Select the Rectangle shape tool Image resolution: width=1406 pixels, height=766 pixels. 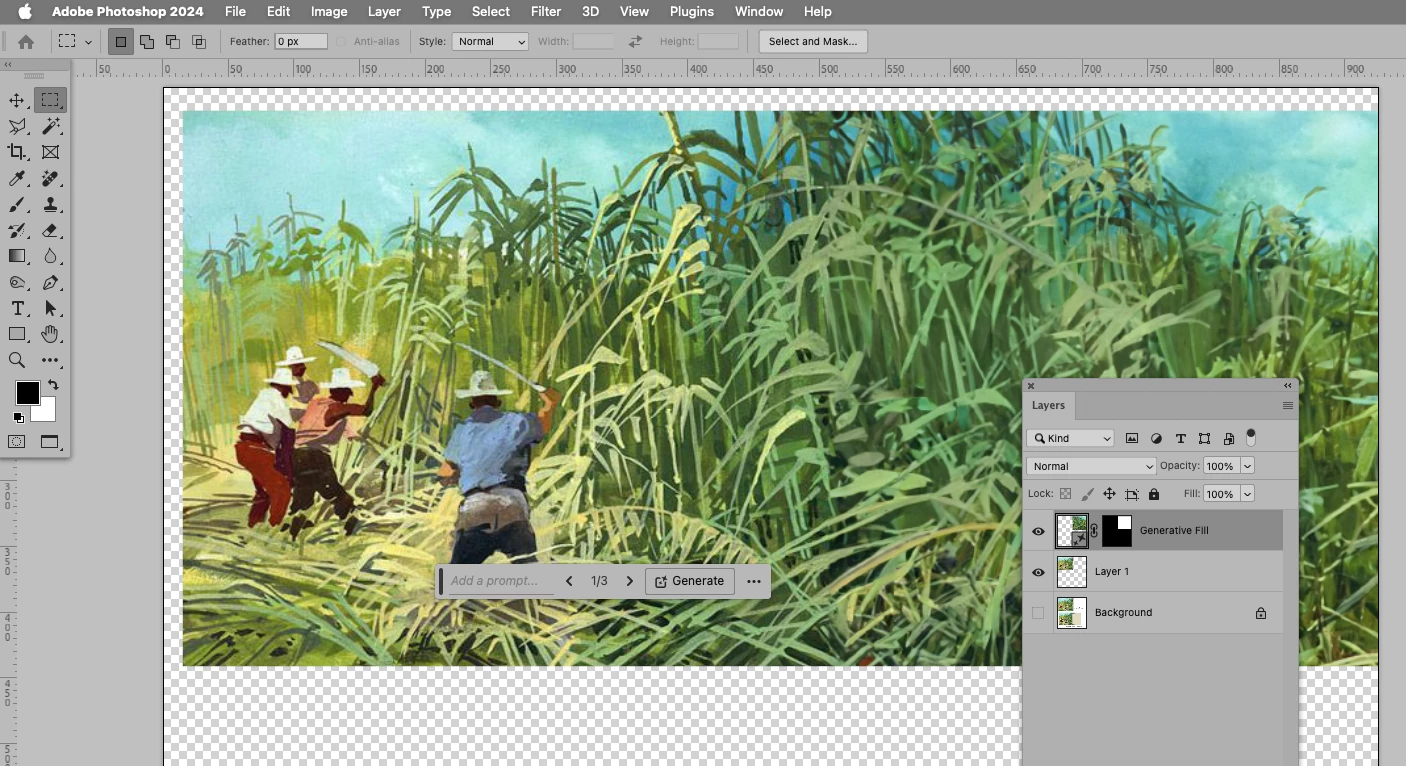click(17, 334)
